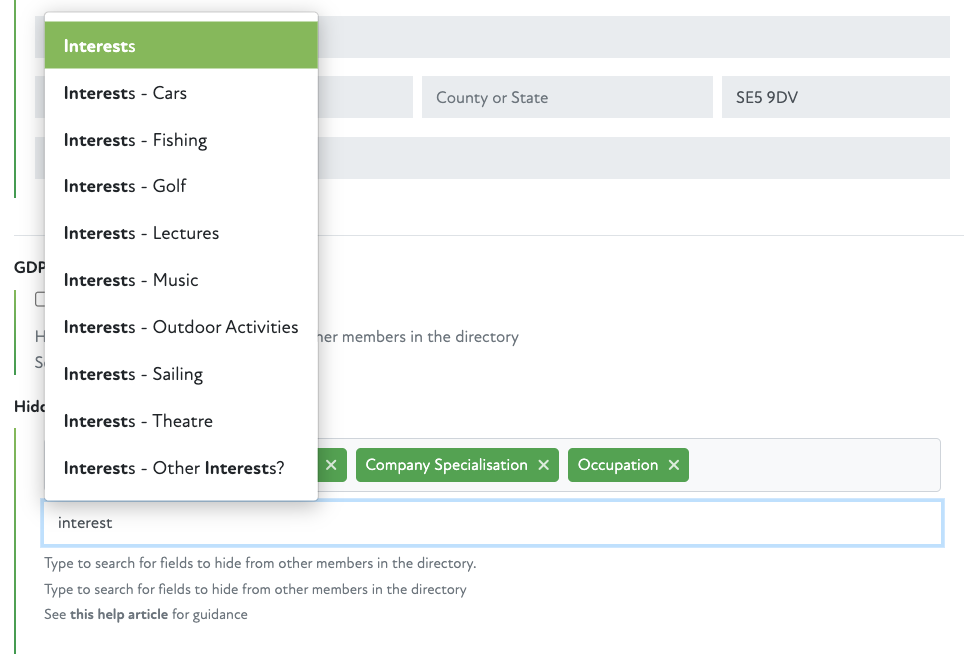This screenshot has height=671, width=964.
Task: Click the postcode field showing SE5 9DV
Action: click(x=835, y=98)
